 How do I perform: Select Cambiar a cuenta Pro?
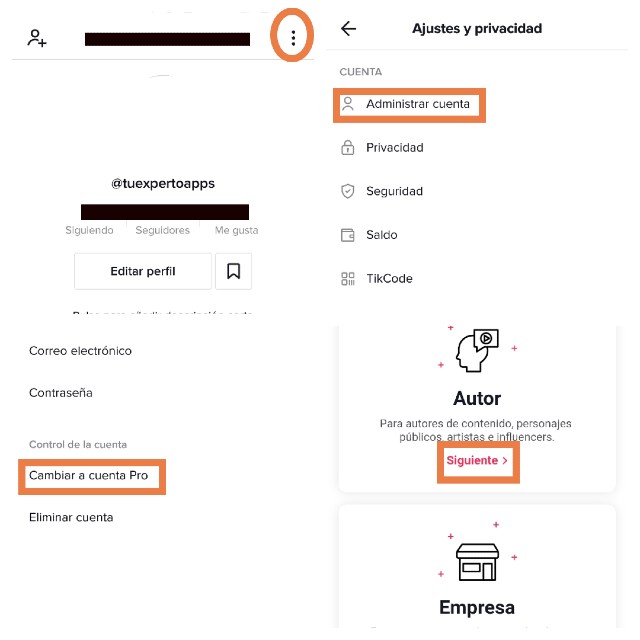pyautogui.click(x=88, y=475)
